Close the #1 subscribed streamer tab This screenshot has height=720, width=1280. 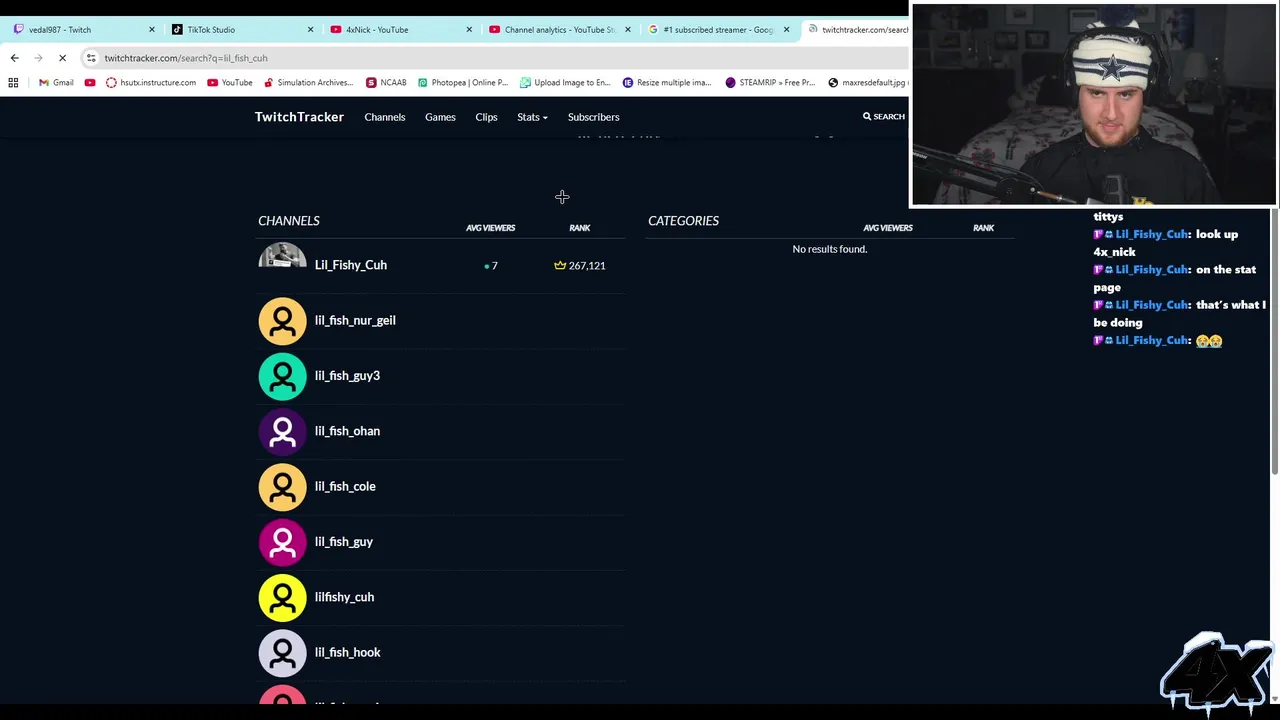coord(786,30)
